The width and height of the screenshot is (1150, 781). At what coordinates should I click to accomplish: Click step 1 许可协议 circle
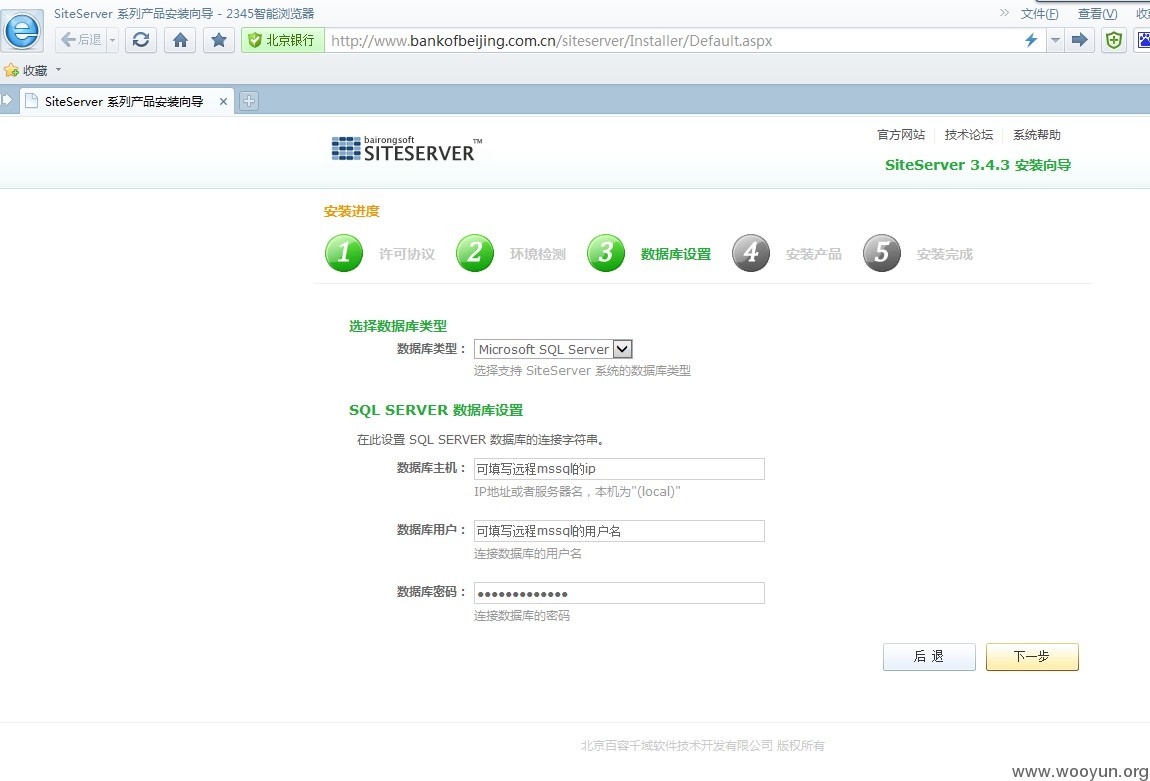pyautogui.click(x=344, y=253)
